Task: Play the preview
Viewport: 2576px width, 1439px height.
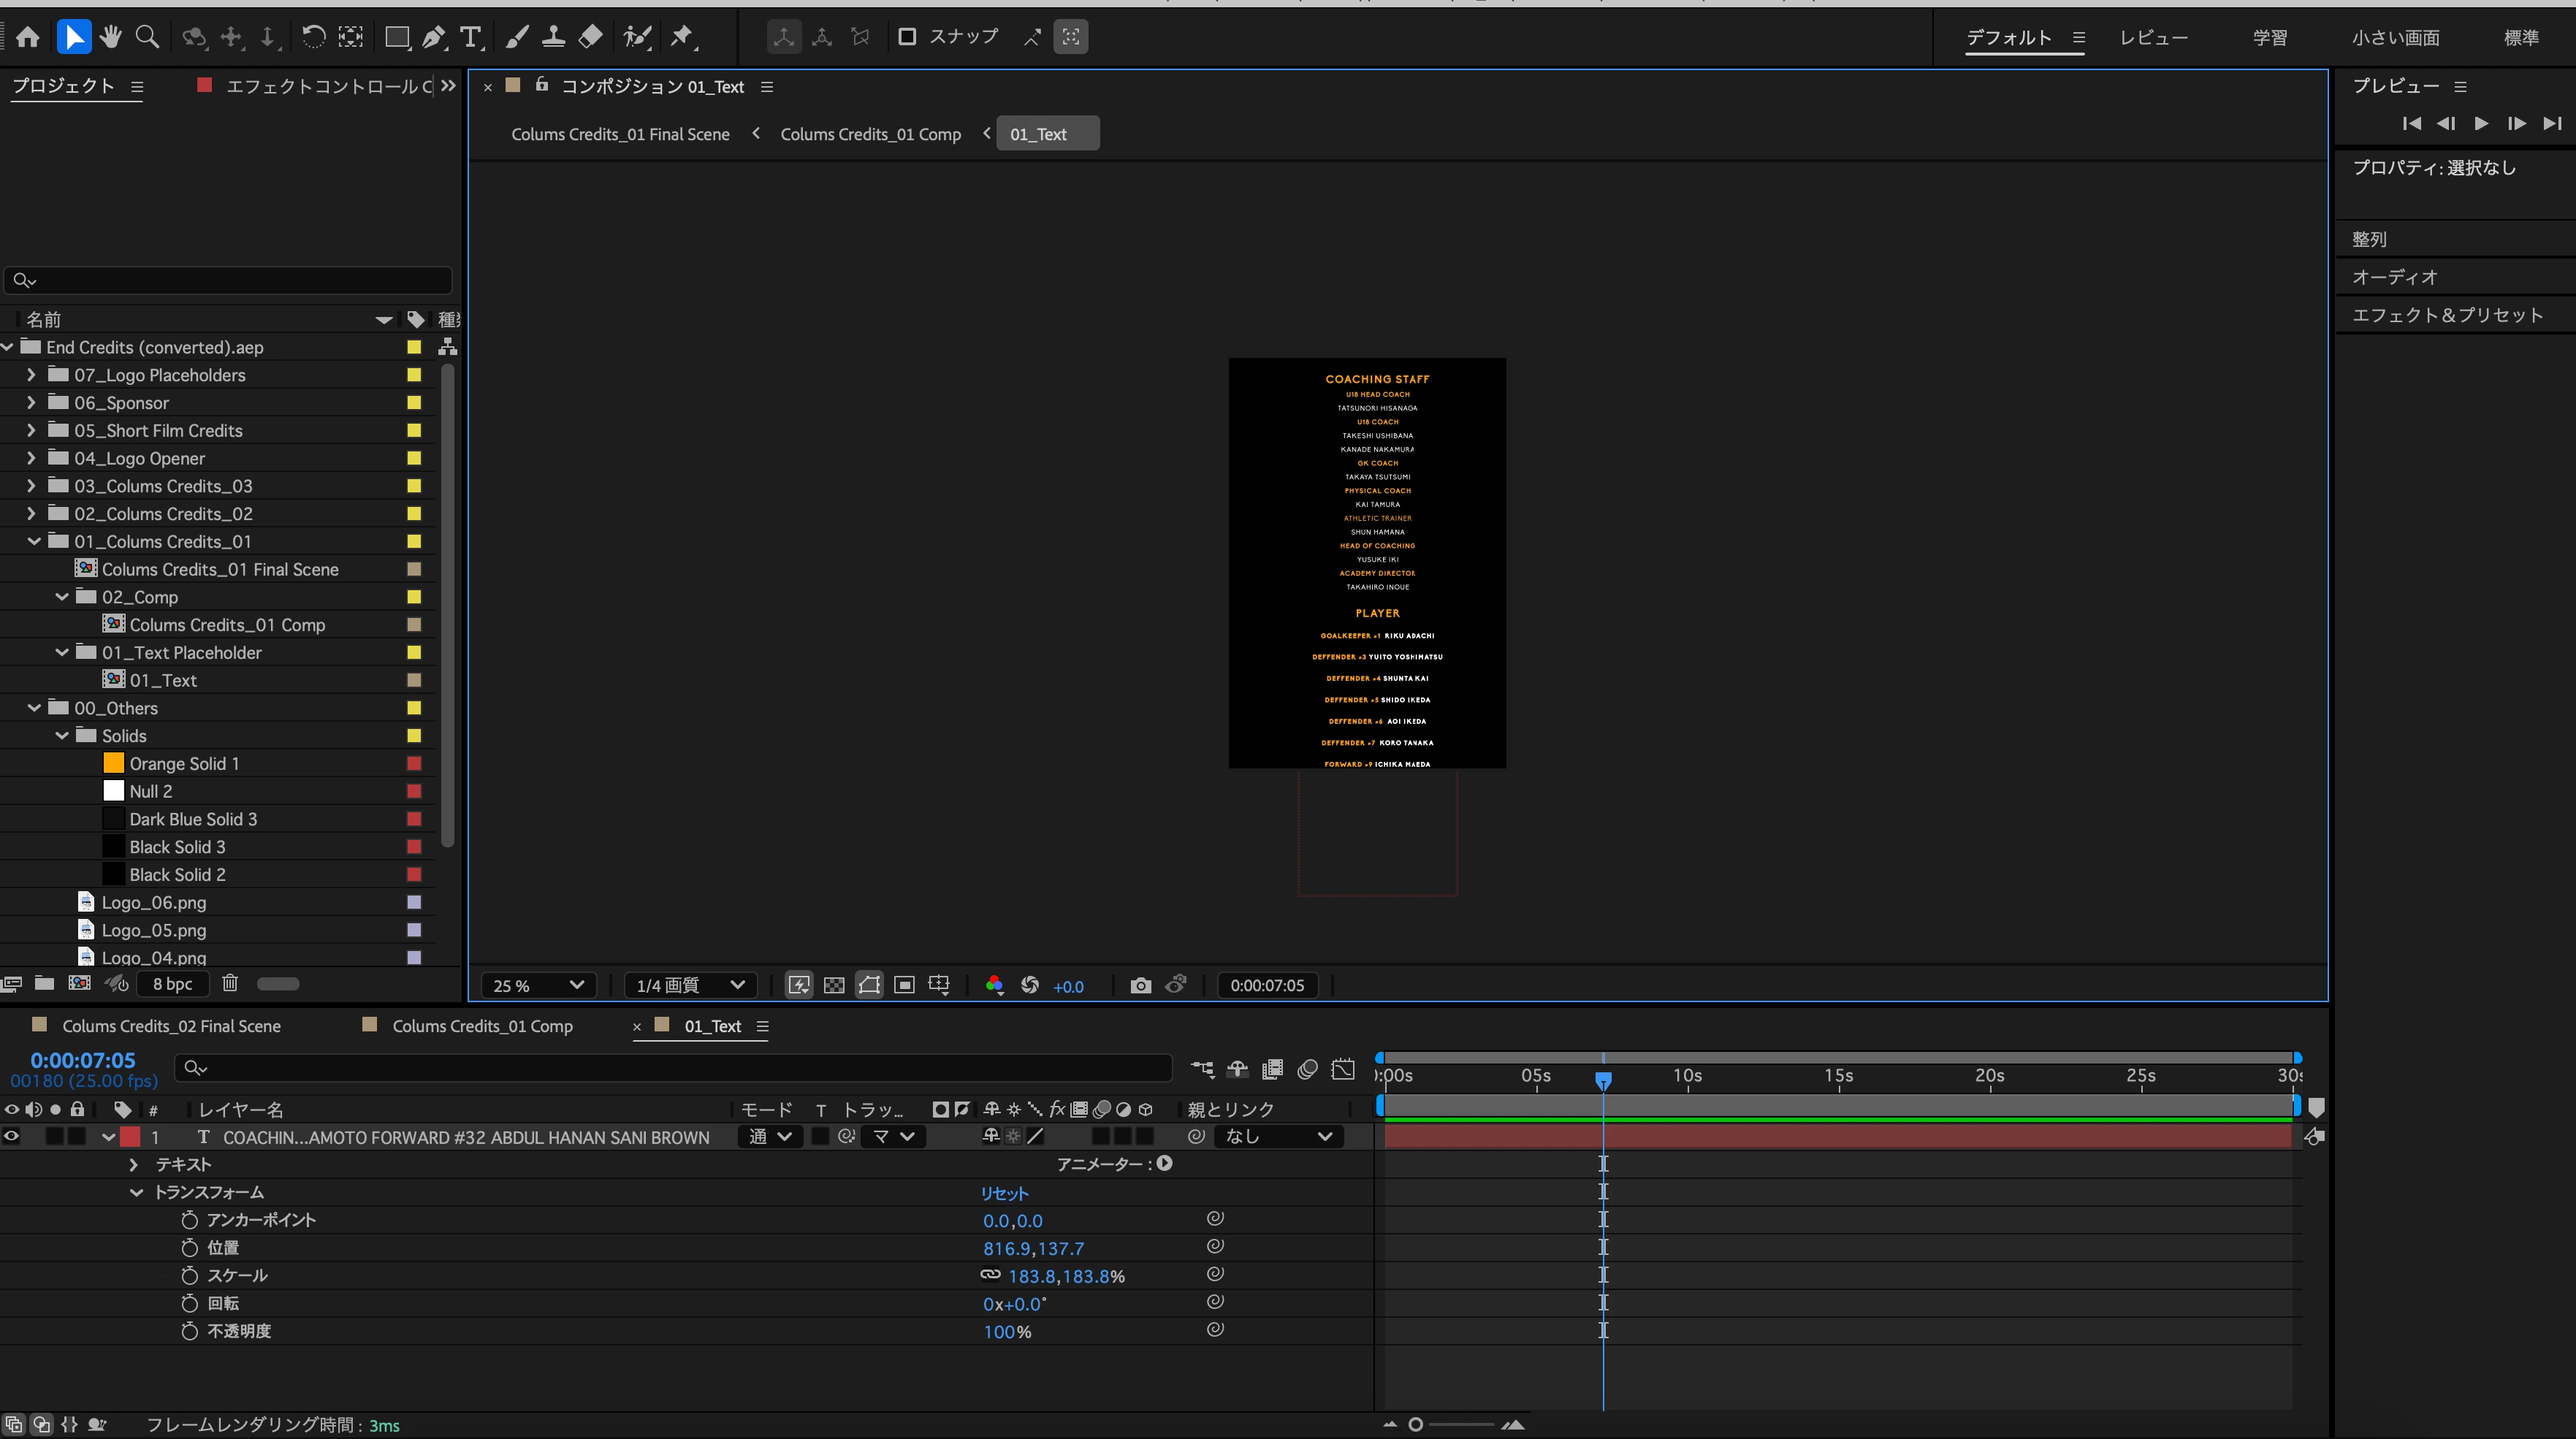Action: (x=2481, y=123)
